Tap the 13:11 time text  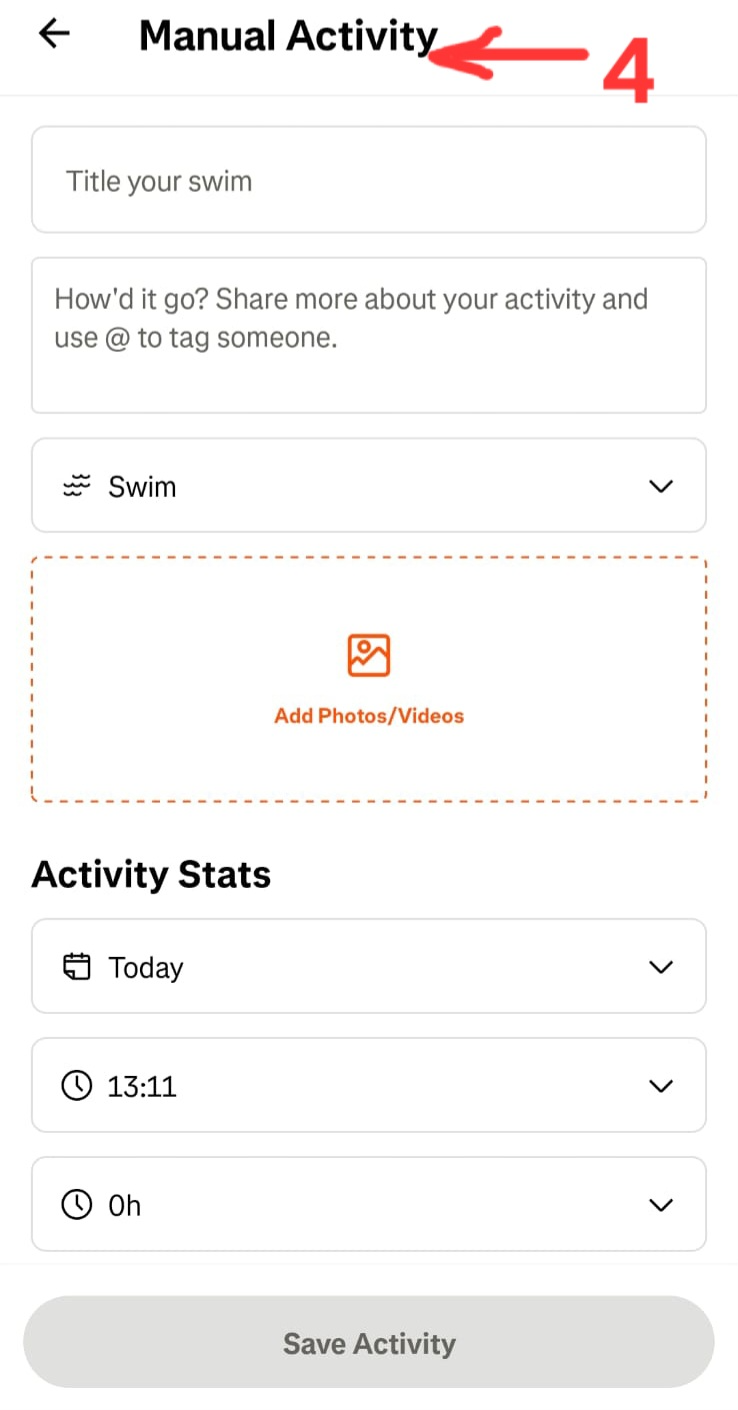pos(142,1086)
